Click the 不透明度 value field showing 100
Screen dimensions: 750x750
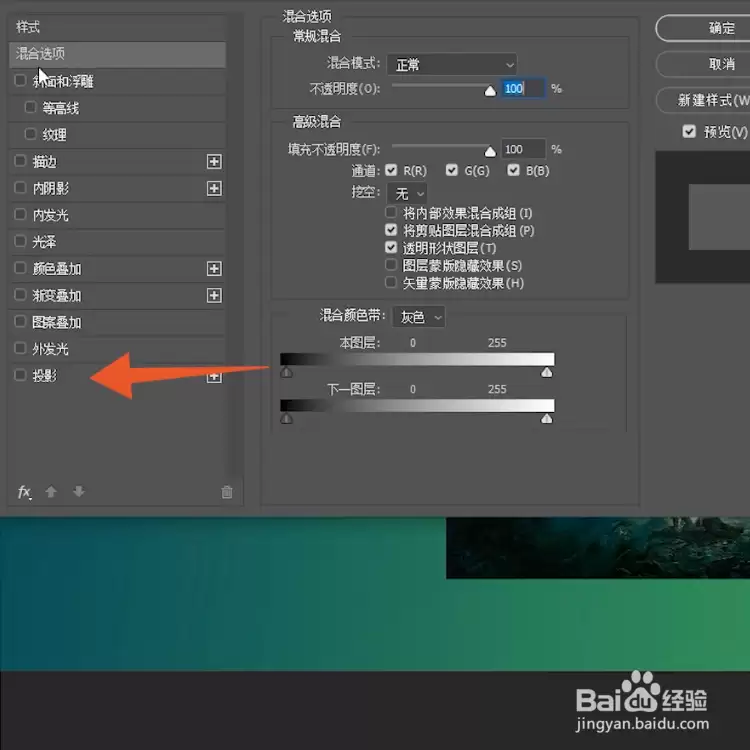click(x=523, y=88)
